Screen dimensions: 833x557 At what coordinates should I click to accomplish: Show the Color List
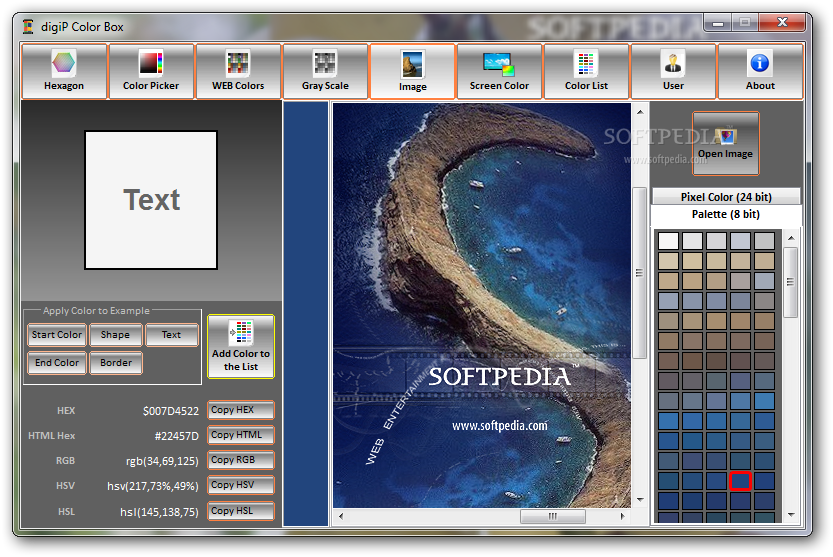586,71
